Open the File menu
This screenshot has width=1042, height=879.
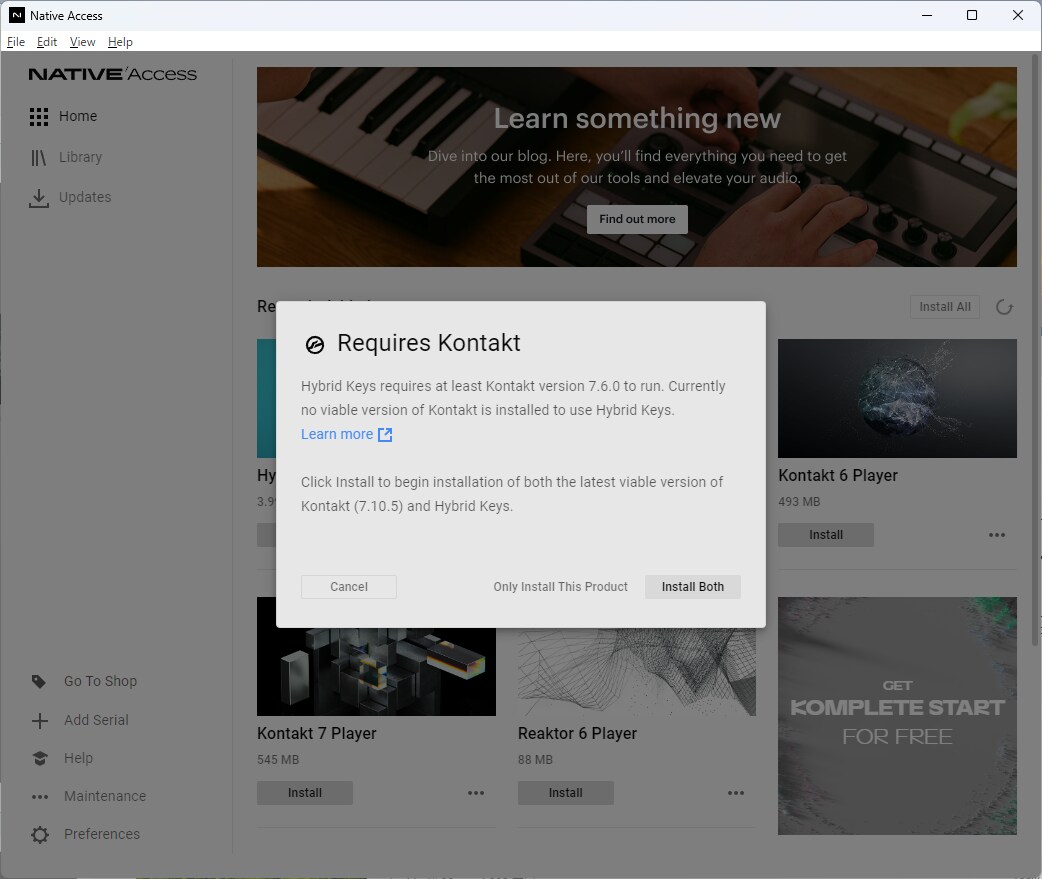(16, 42)
